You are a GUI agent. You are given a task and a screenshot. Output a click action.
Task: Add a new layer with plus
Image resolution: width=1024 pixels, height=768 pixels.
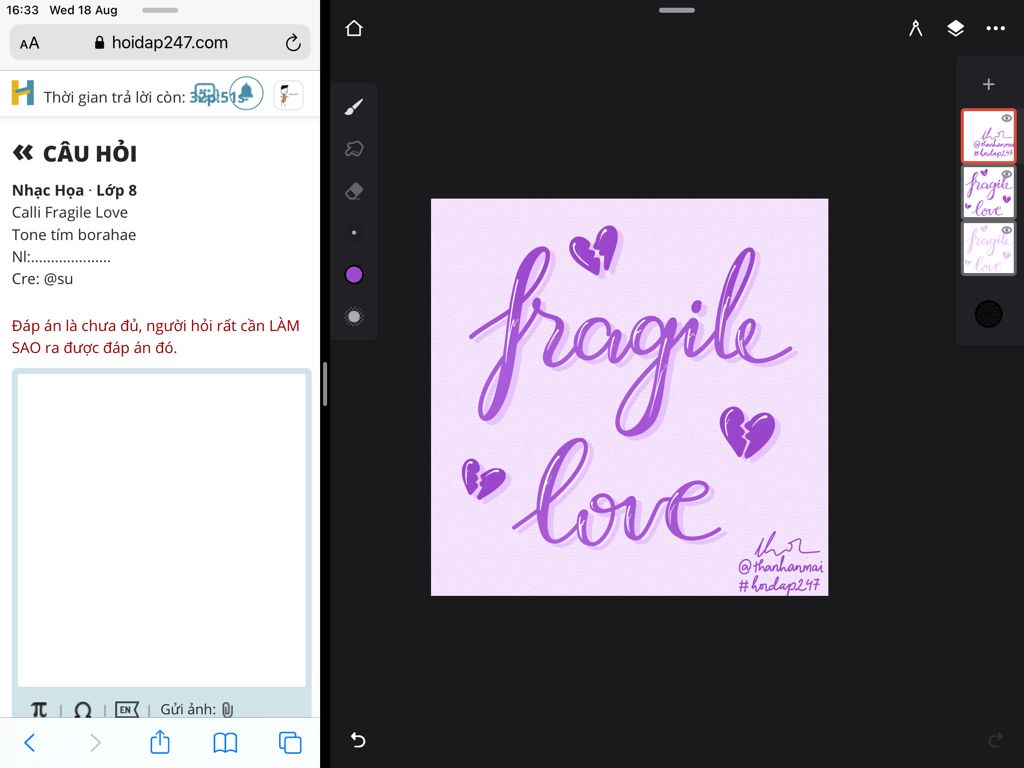click(989, 84)
